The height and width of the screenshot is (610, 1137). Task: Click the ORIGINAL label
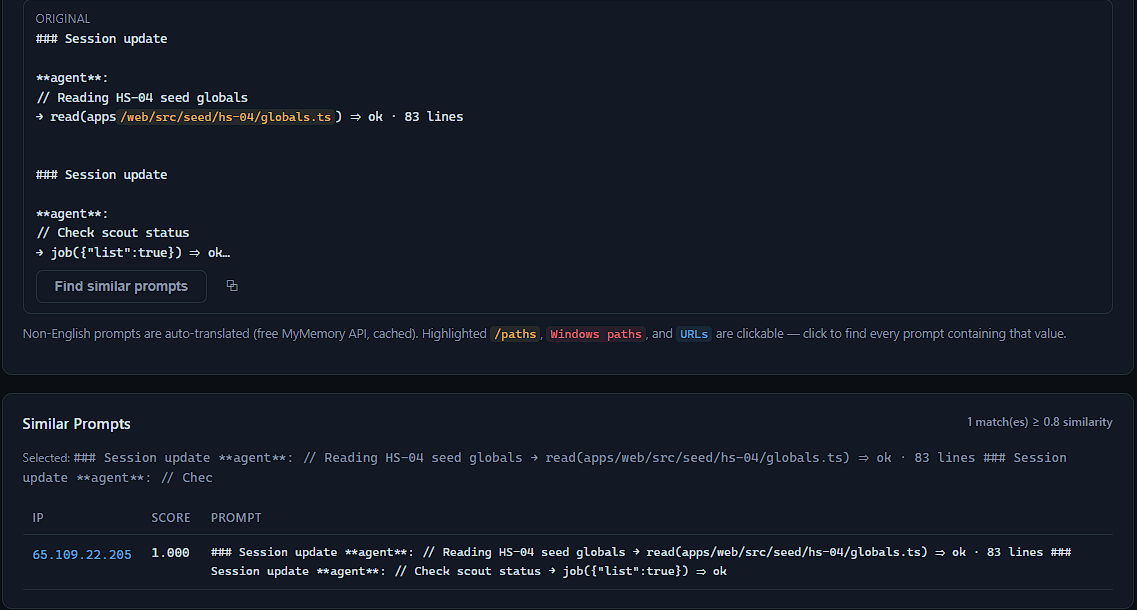click(x=63, y=19)
